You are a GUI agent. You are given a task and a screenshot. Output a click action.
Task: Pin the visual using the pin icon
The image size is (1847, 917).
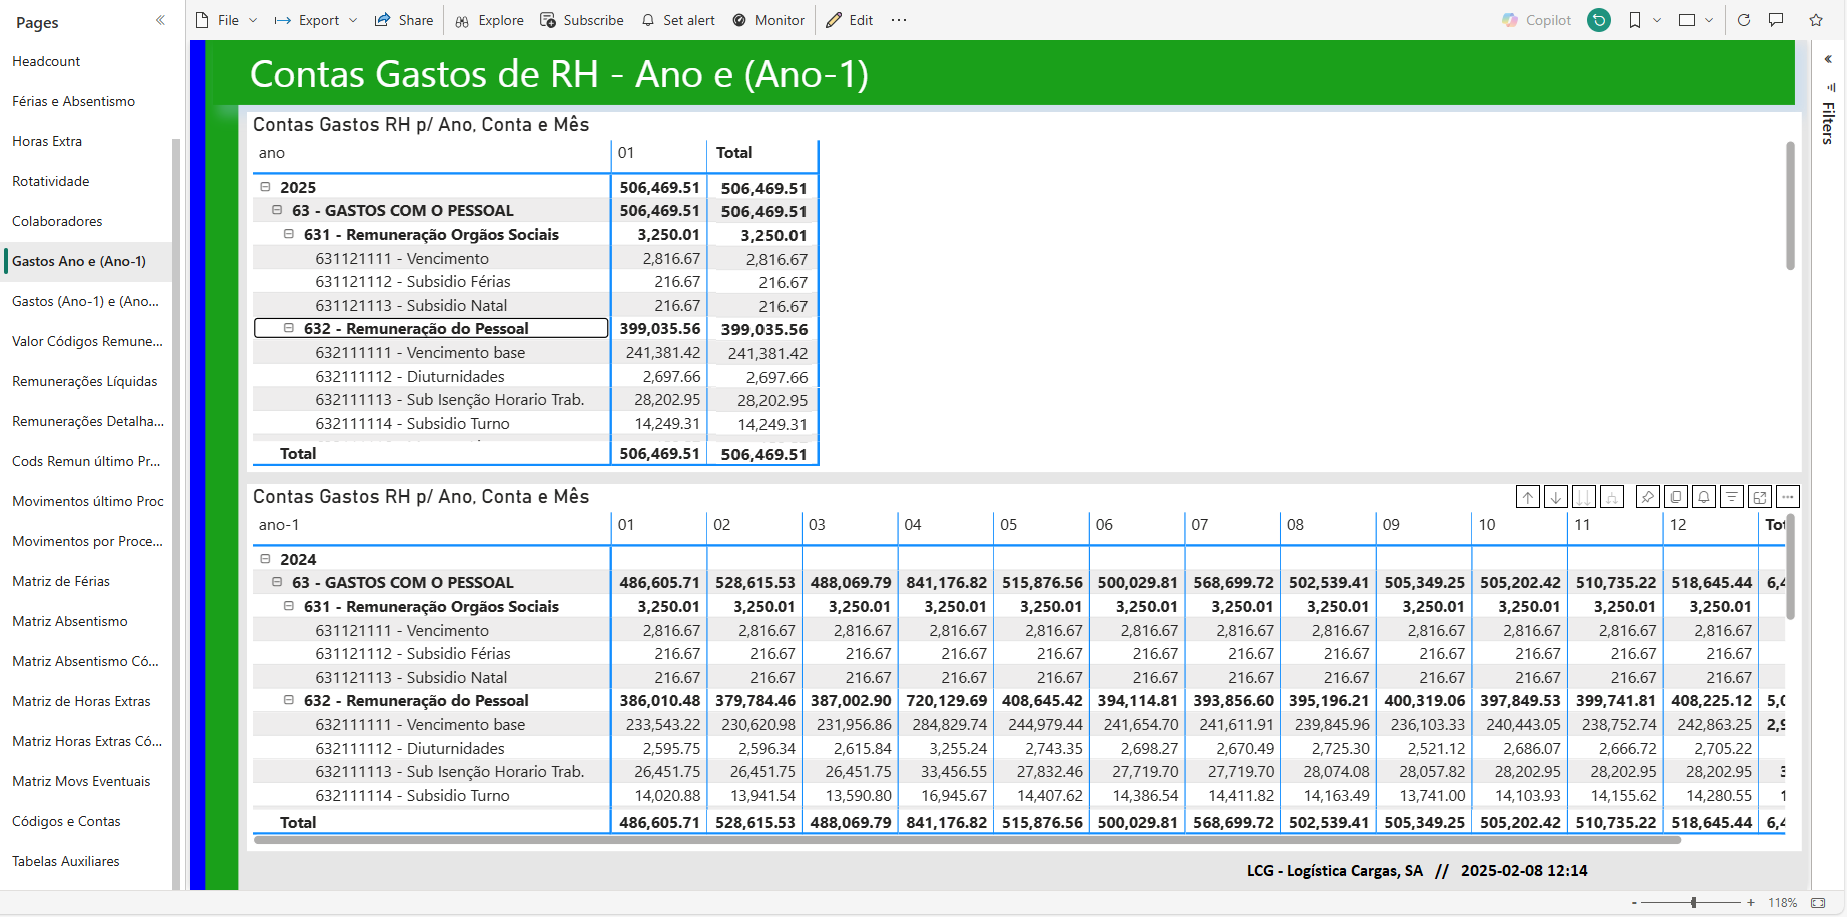click(x=1648, y=497)
